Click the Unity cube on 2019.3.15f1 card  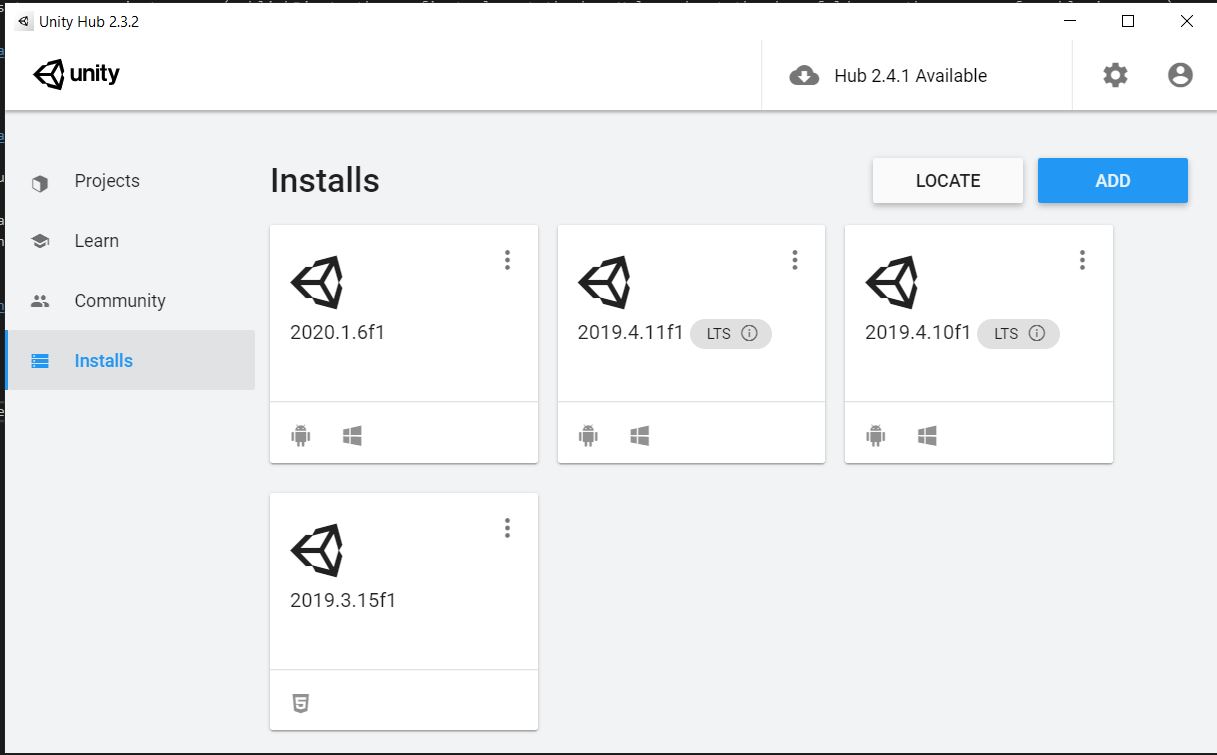[317, 550]
